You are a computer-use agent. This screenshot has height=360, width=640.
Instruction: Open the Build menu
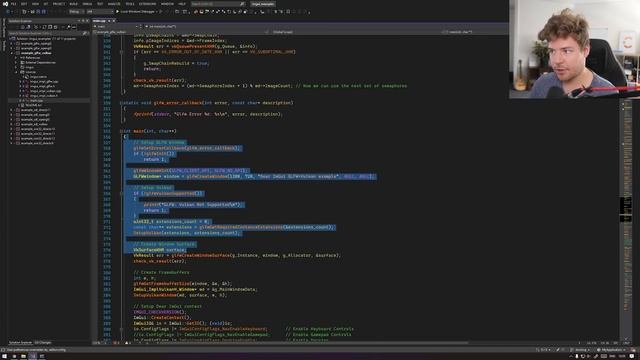pos(73,4)
